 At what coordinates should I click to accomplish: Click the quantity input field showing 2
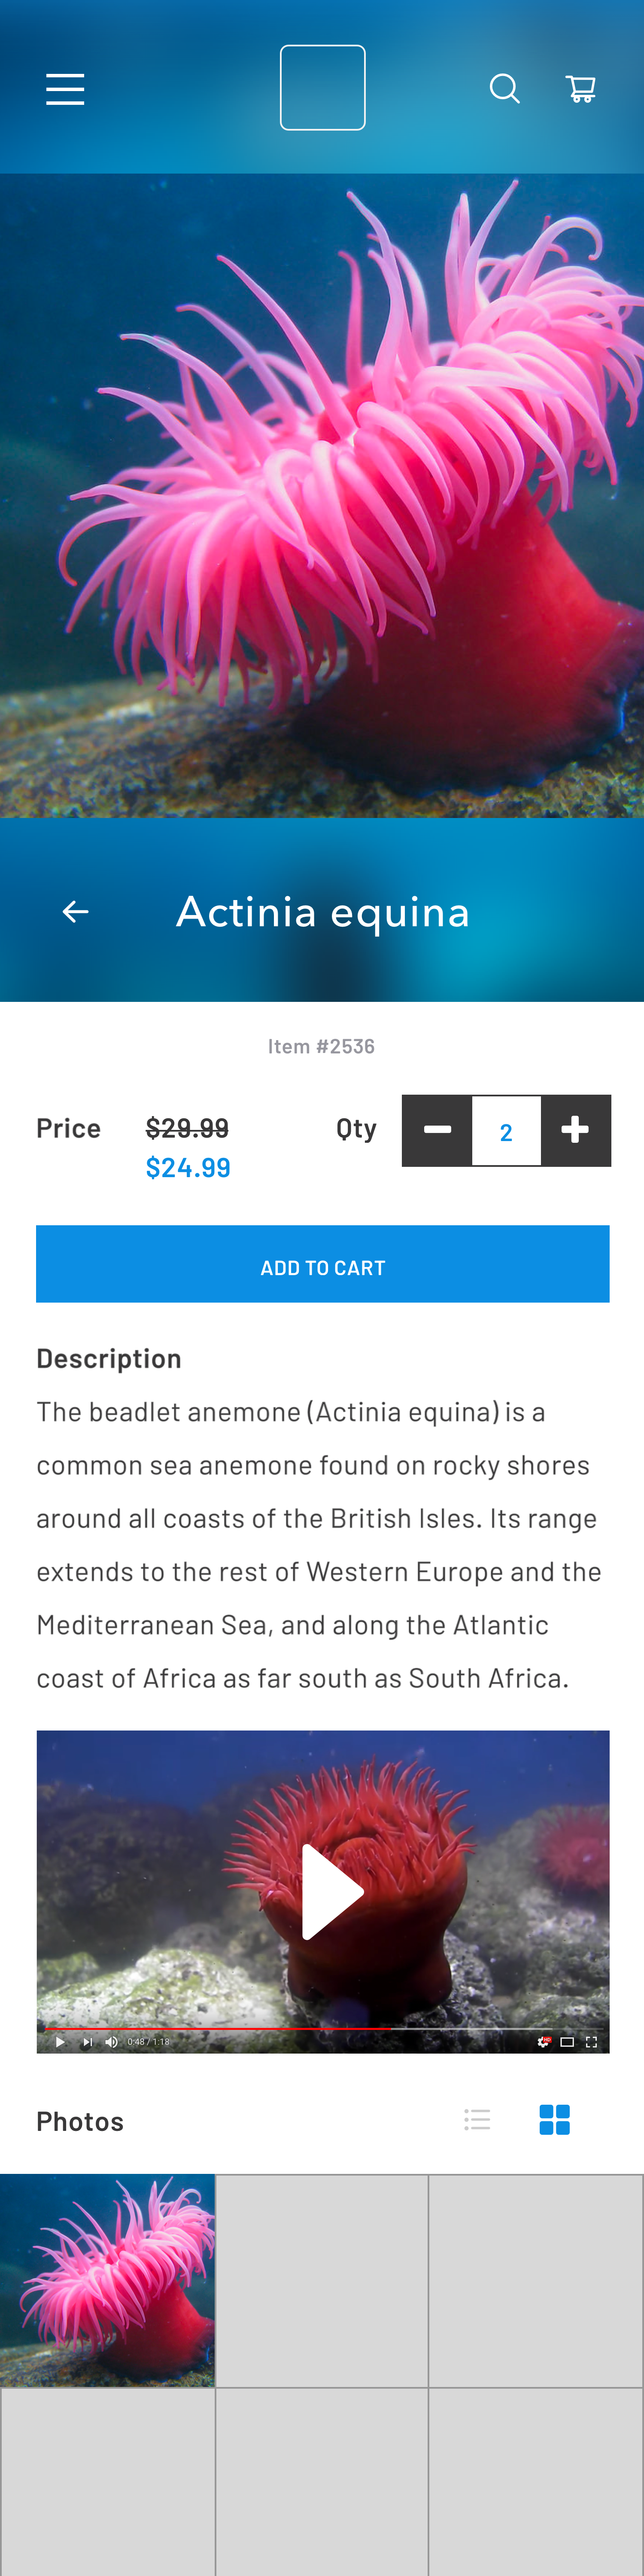click(x=506, y=1131)
